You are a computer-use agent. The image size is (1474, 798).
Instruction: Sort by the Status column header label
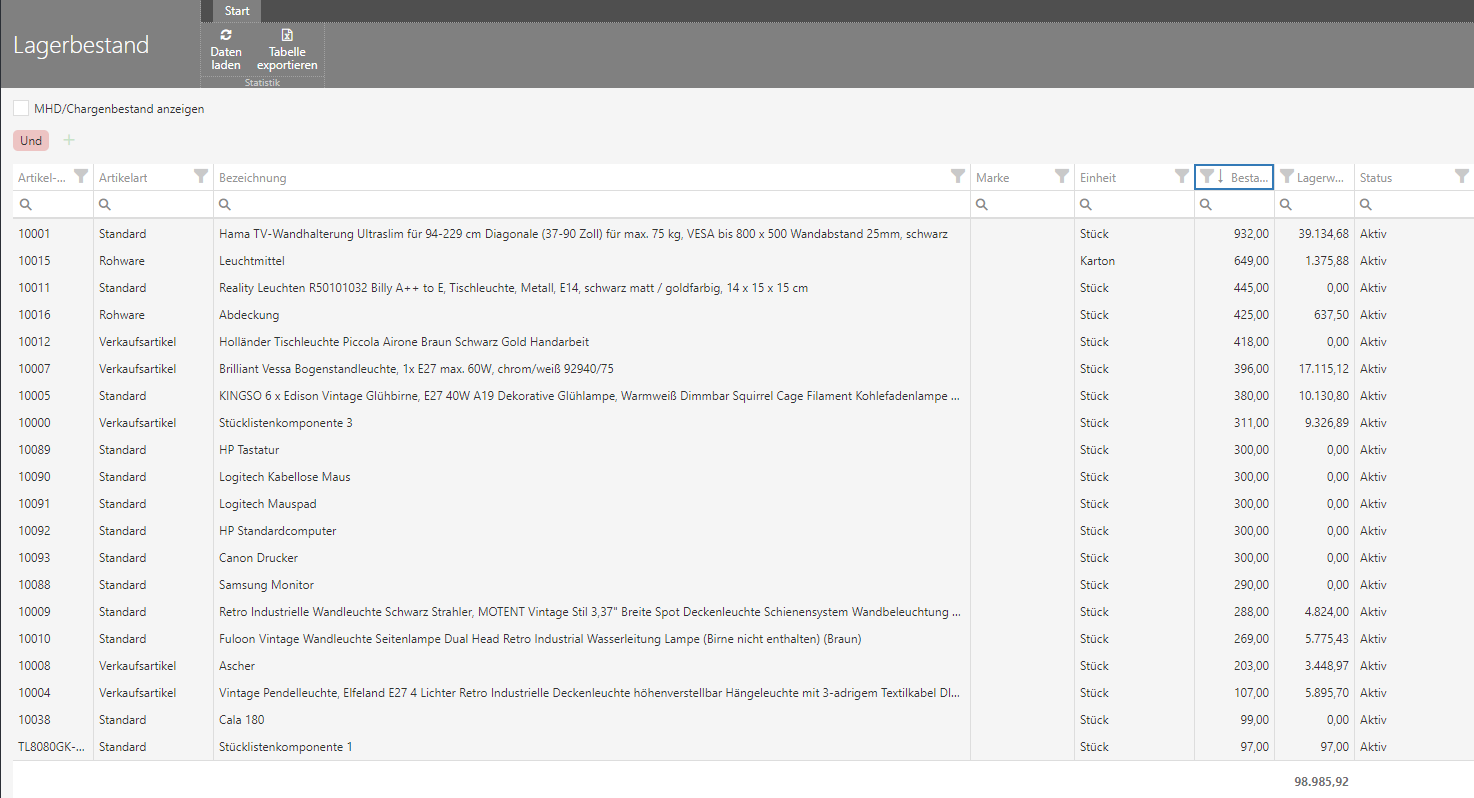(x=1376, y=178)
